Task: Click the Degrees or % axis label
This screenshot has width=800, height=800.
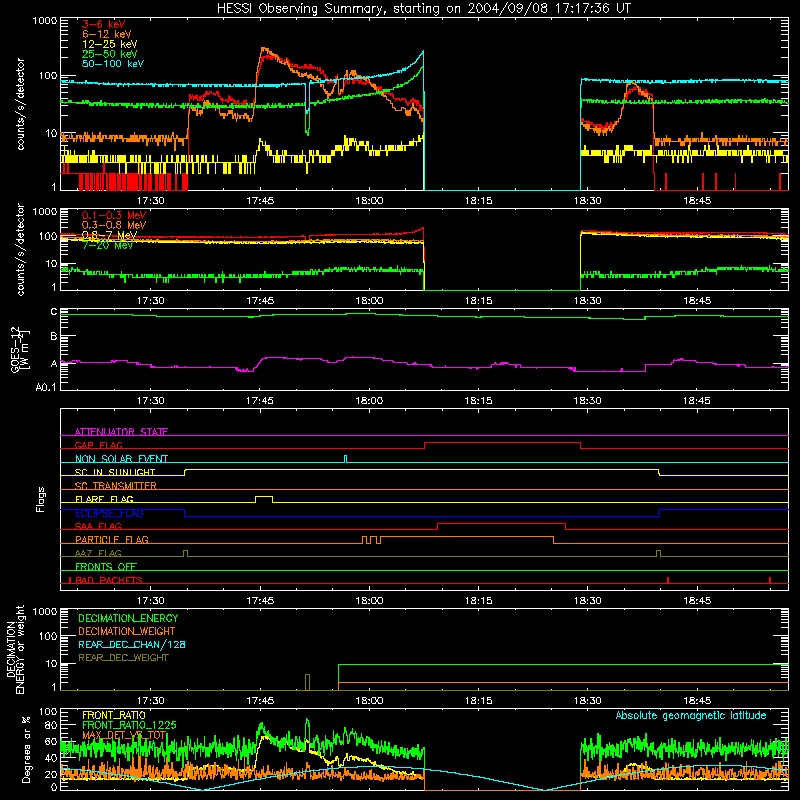Action: 26,749
